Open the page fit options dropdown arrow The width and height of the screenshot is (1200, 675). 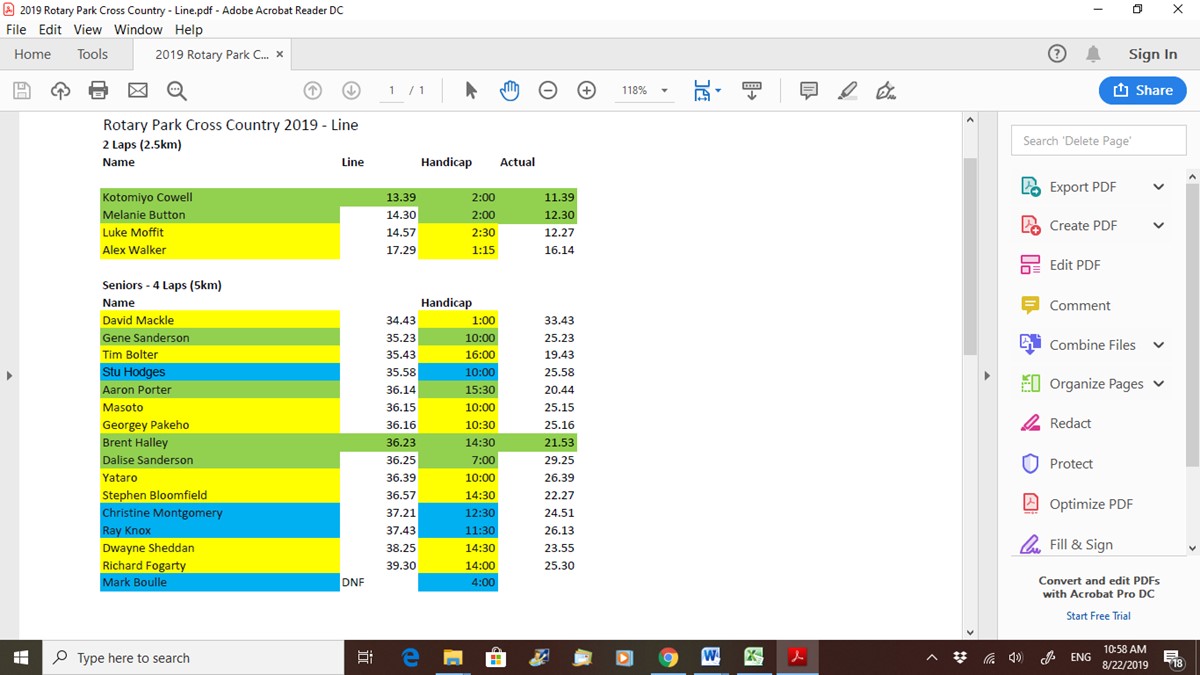coord(718,92)
